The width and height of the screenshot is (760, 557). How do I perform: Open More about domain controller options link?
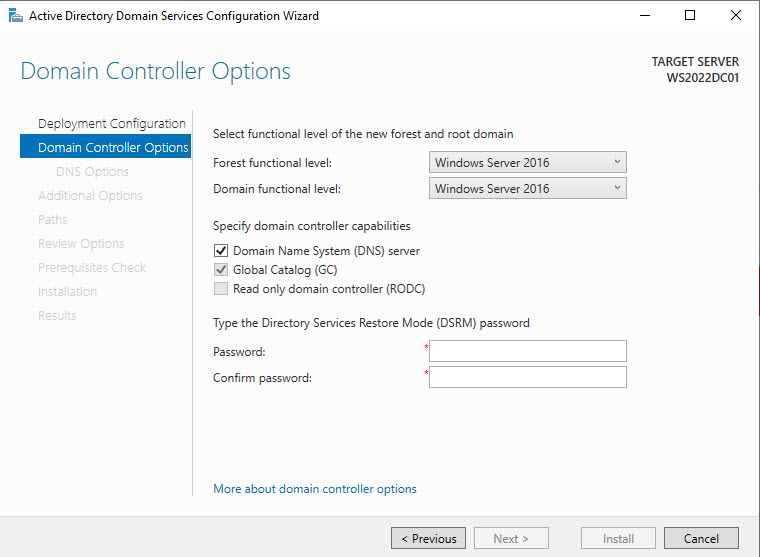[315, 489]
